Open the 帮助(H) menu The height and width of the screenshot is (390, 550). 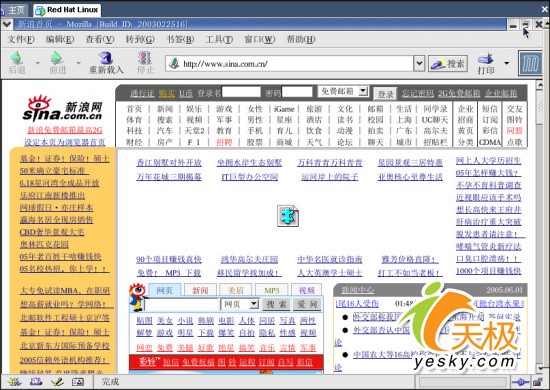(x=301, y=39)
